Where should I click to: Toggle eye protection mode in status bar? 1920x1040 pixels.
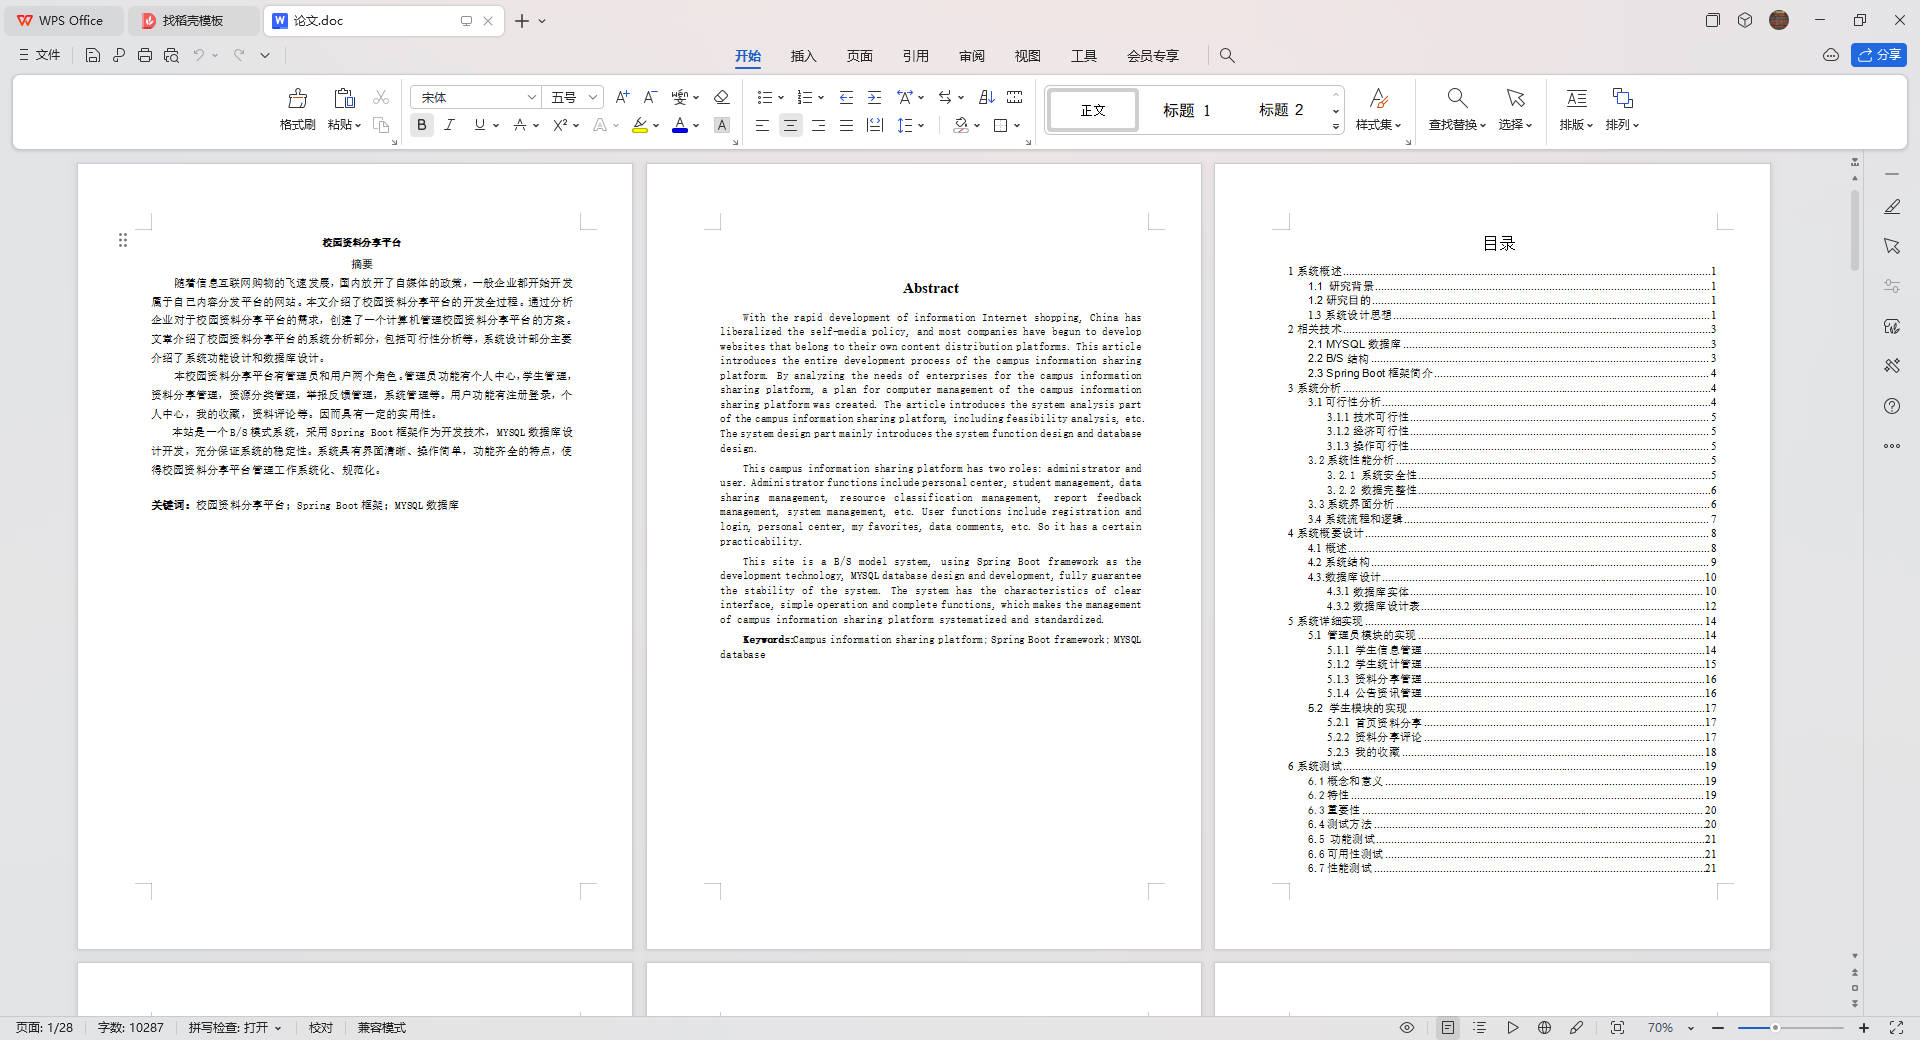pyautogui.click(x=1407, y=1027)
